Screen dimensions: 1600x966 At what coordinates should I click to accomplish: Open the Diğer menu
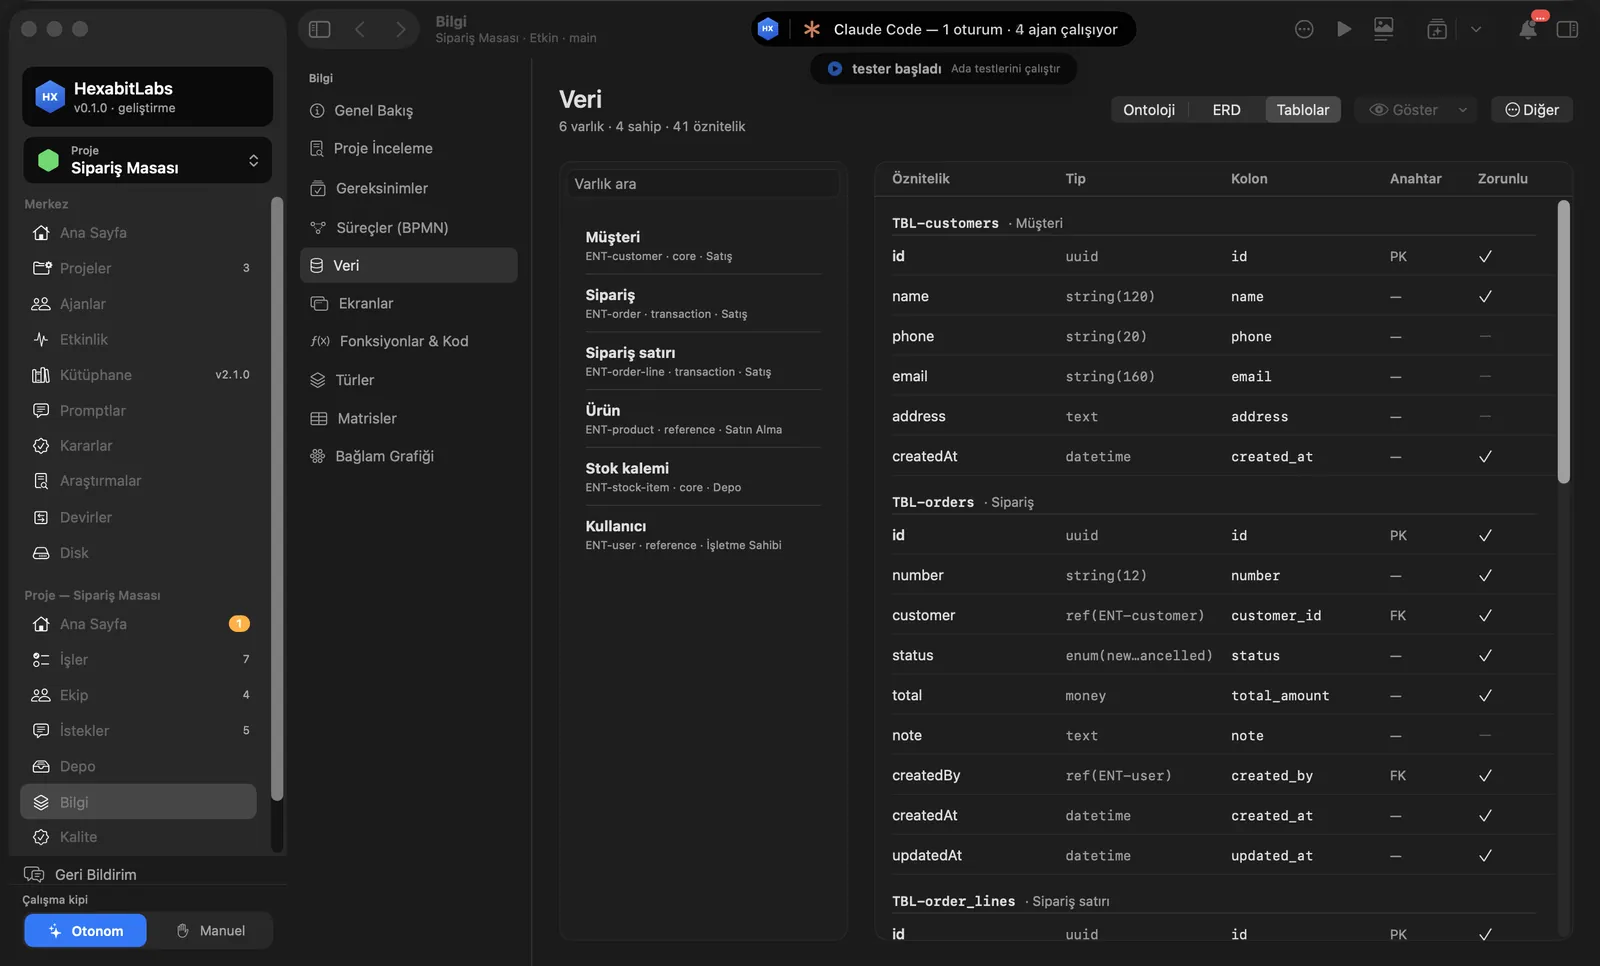pyautogui.click(x=1532, y=110)
